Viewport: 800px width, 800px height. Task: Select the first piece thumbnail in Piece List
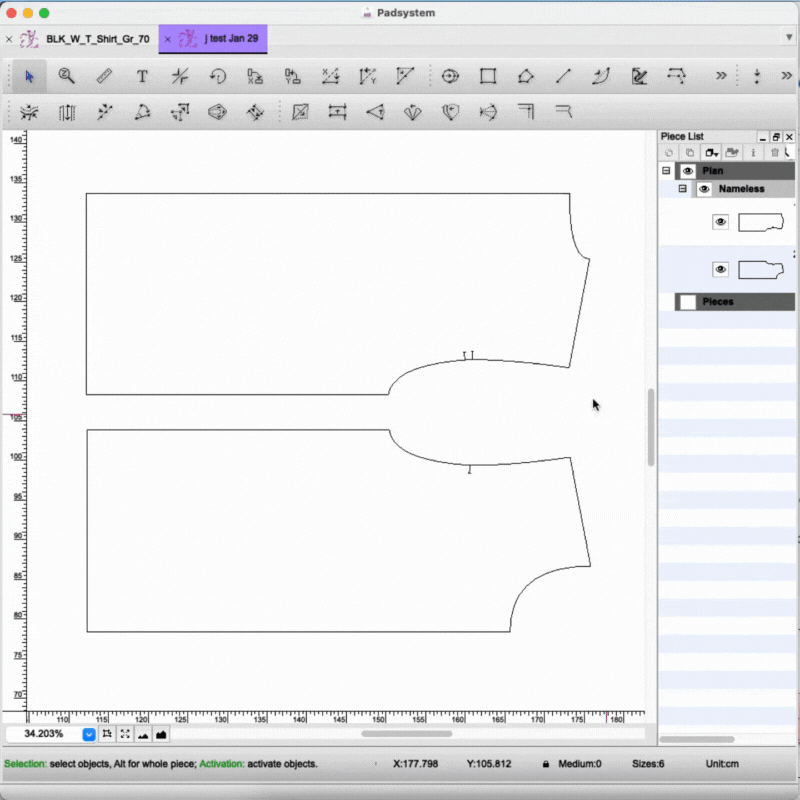point(761,222)
